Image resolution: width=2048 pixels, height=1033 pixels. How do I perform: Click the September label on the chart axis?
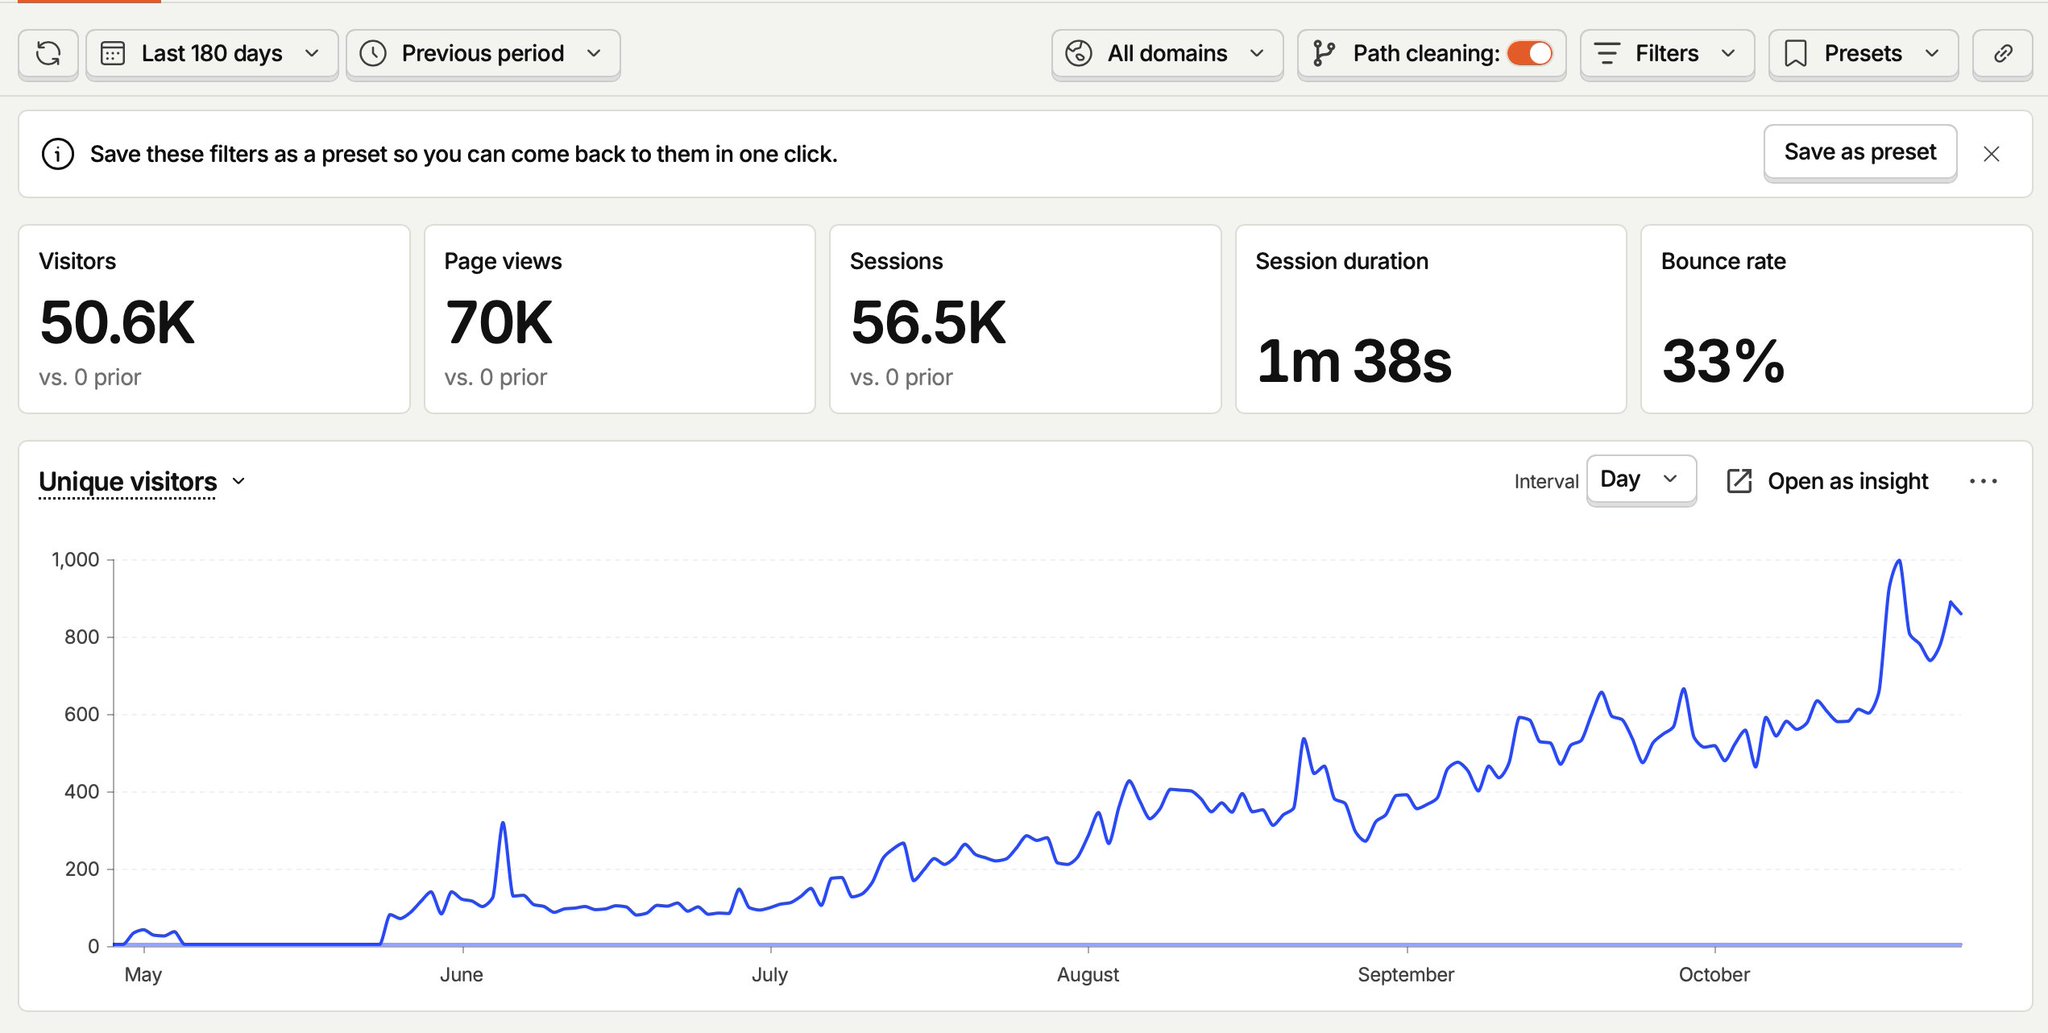click(x=1406, y=975)
